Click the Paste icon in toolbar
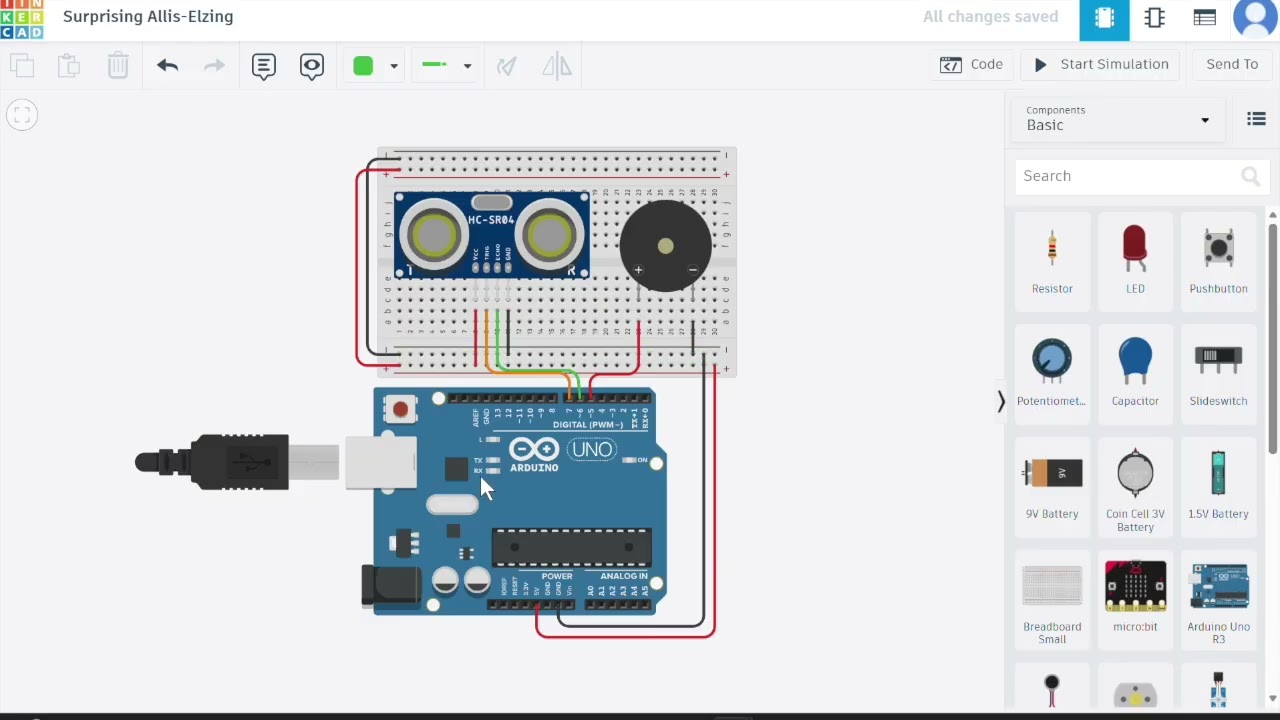 point(69,66)
